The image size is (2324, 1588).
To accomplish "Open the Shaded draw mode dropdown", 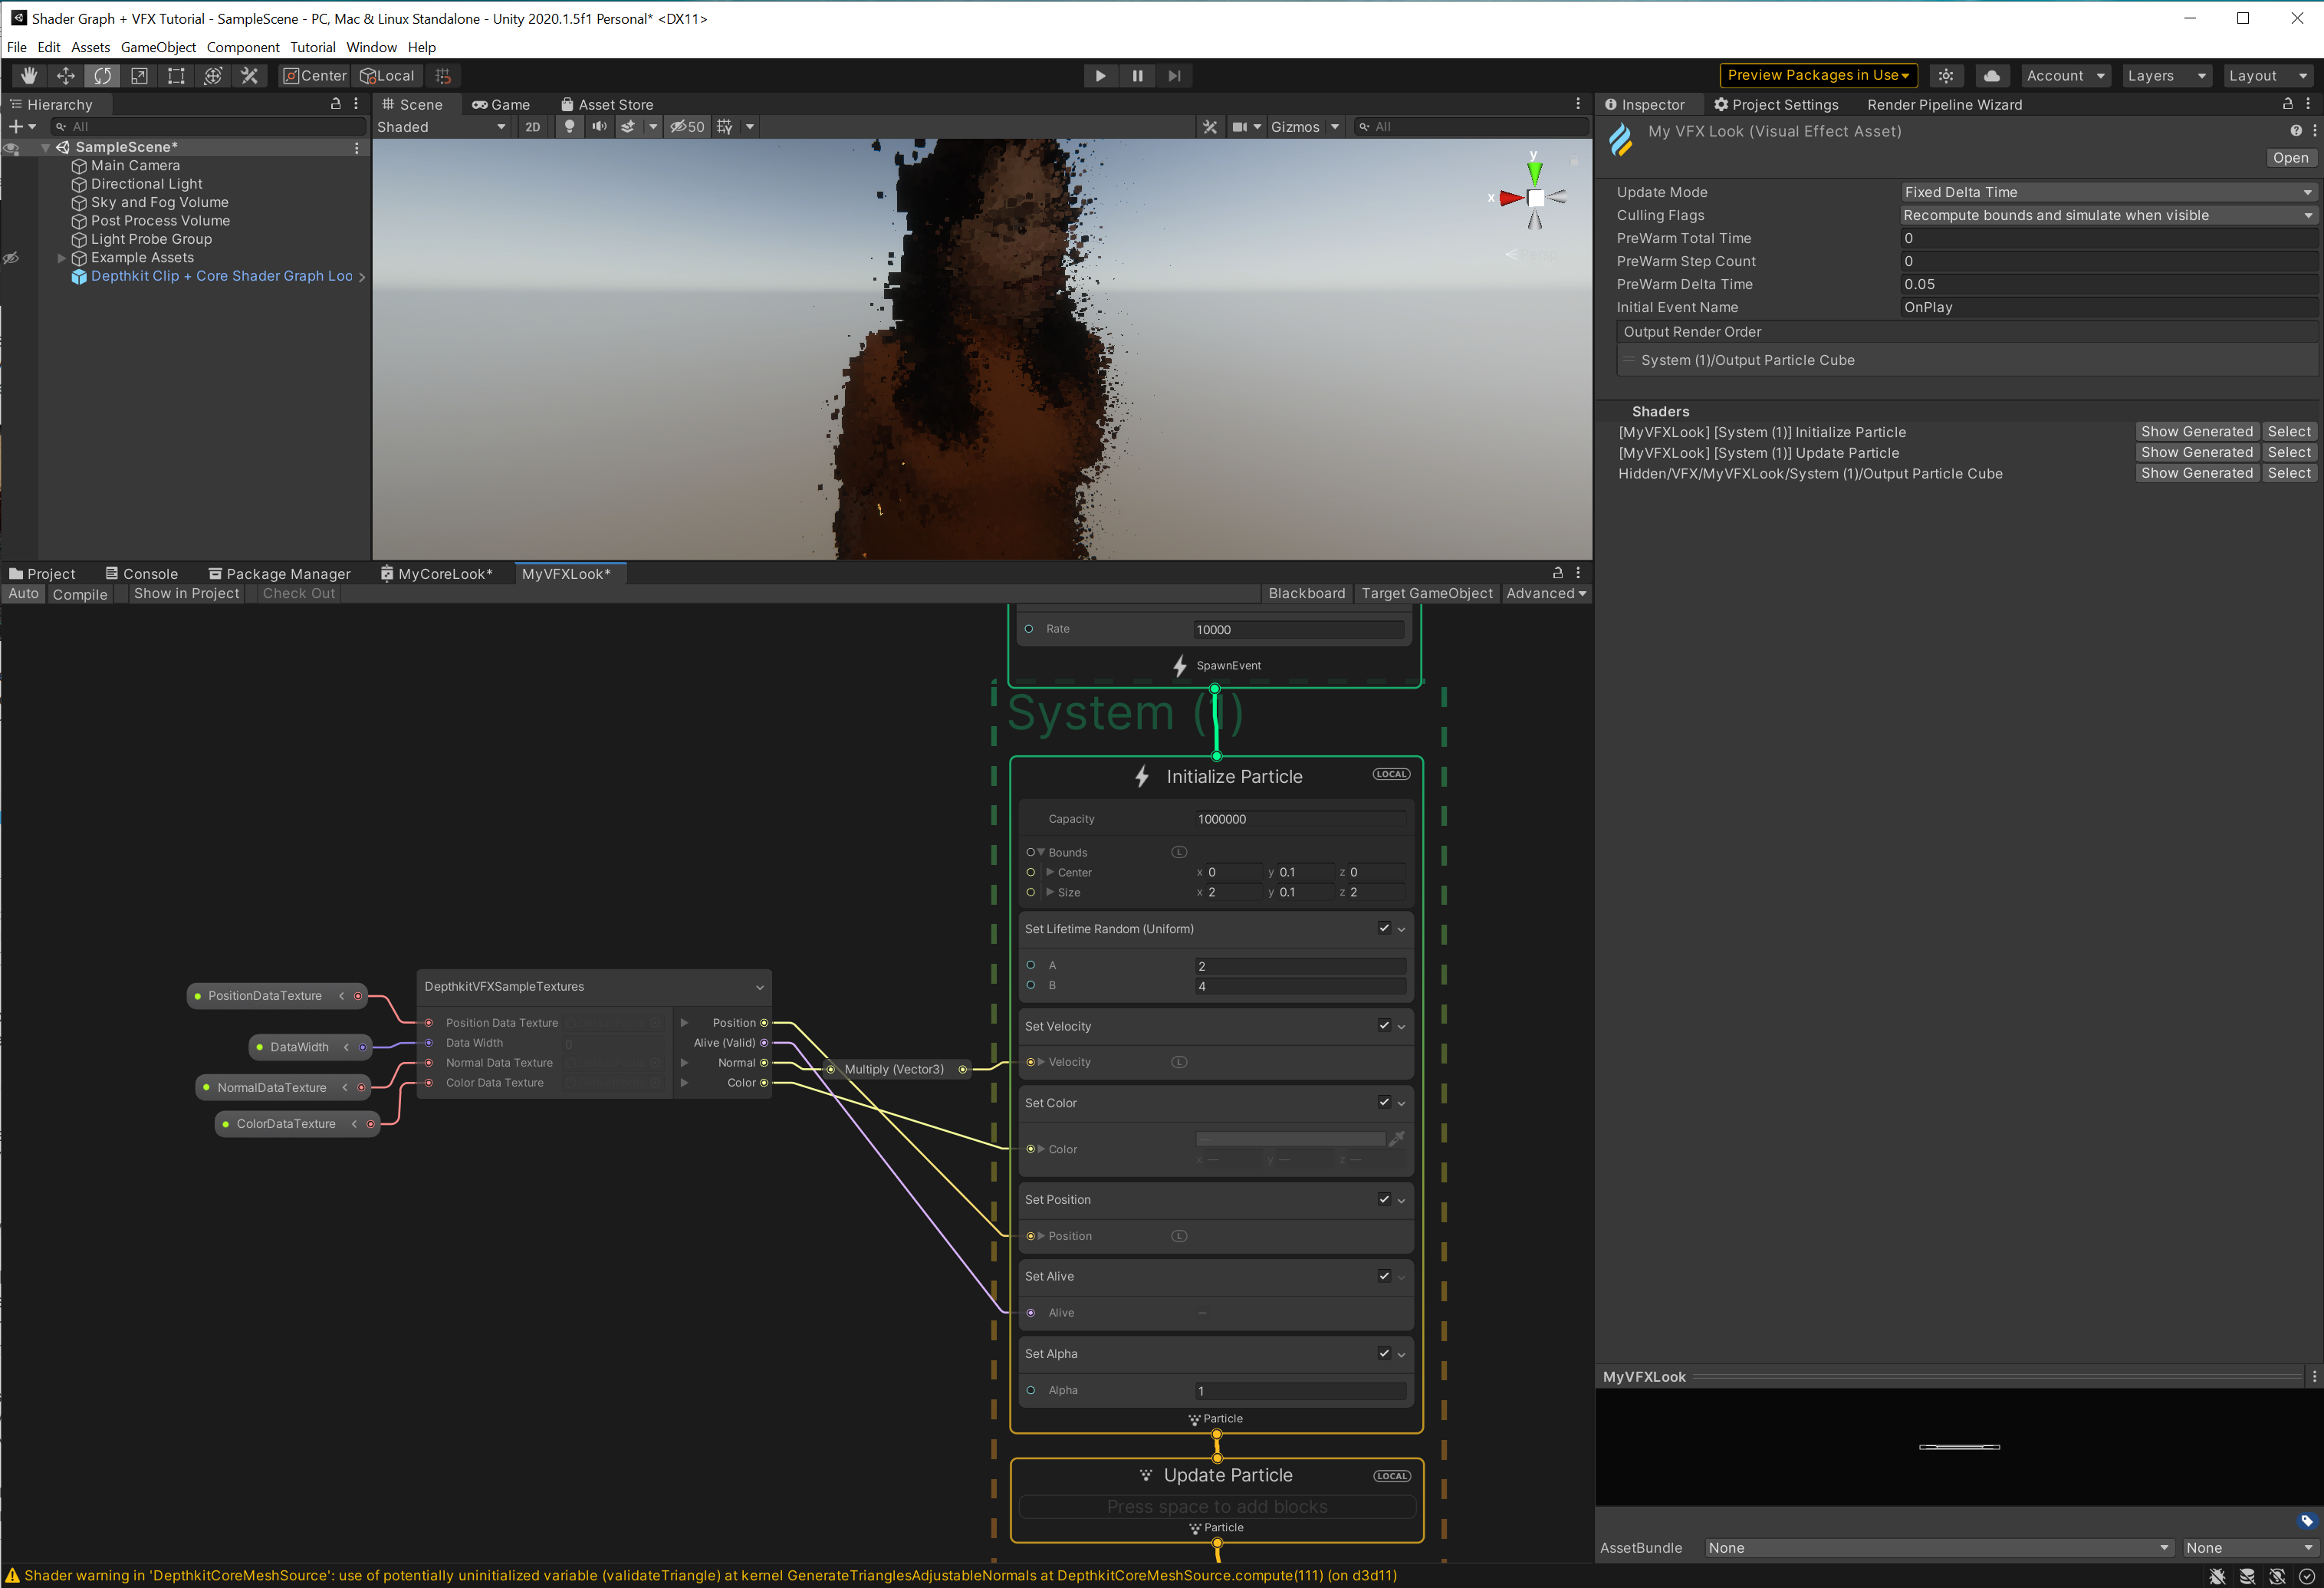I will [441, 126].
